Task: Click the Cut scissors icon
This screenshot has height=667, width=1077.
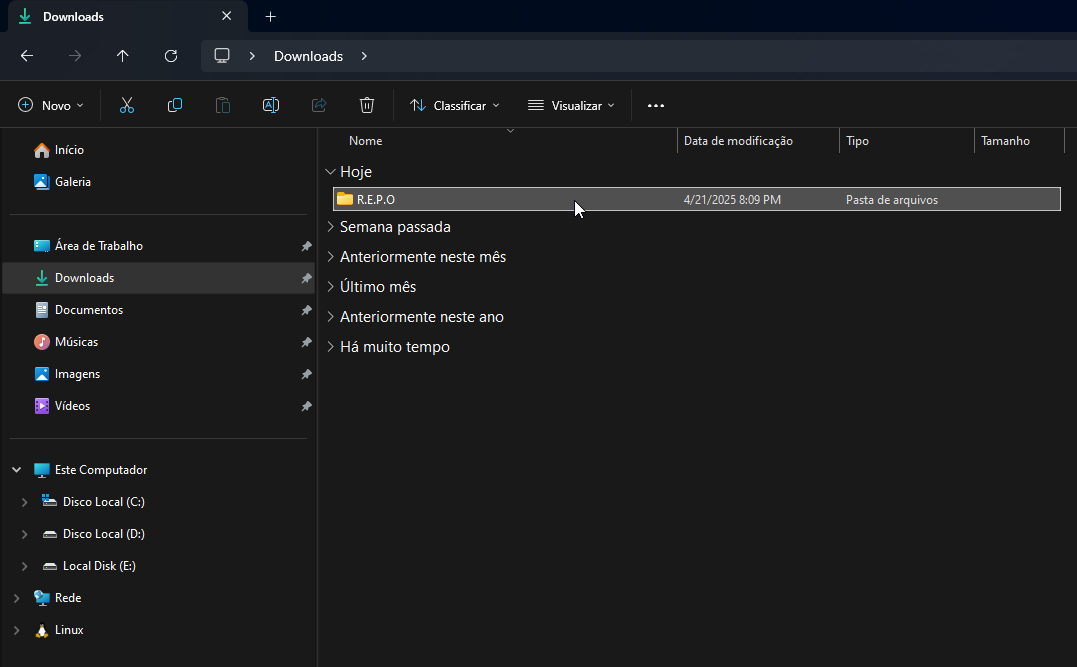Action: click(127, 105)
